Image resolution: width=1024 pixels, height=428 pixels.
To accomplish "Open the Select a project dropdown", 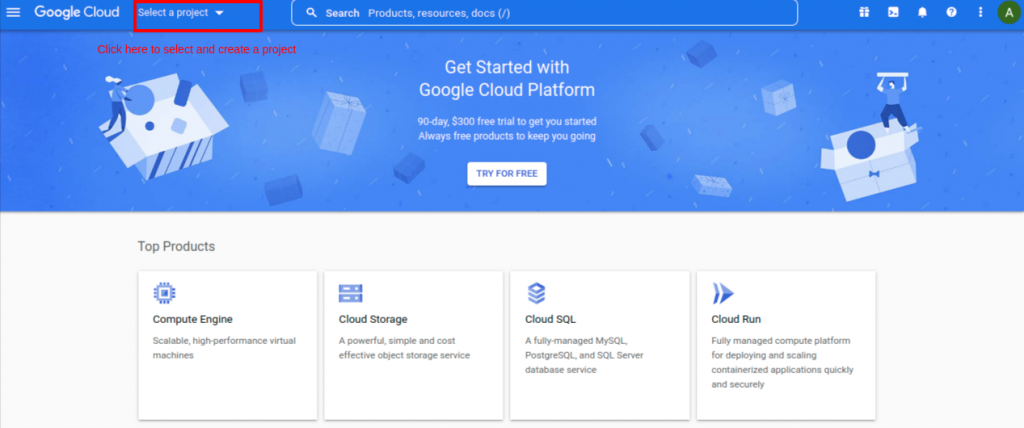I will coord(181,12).
